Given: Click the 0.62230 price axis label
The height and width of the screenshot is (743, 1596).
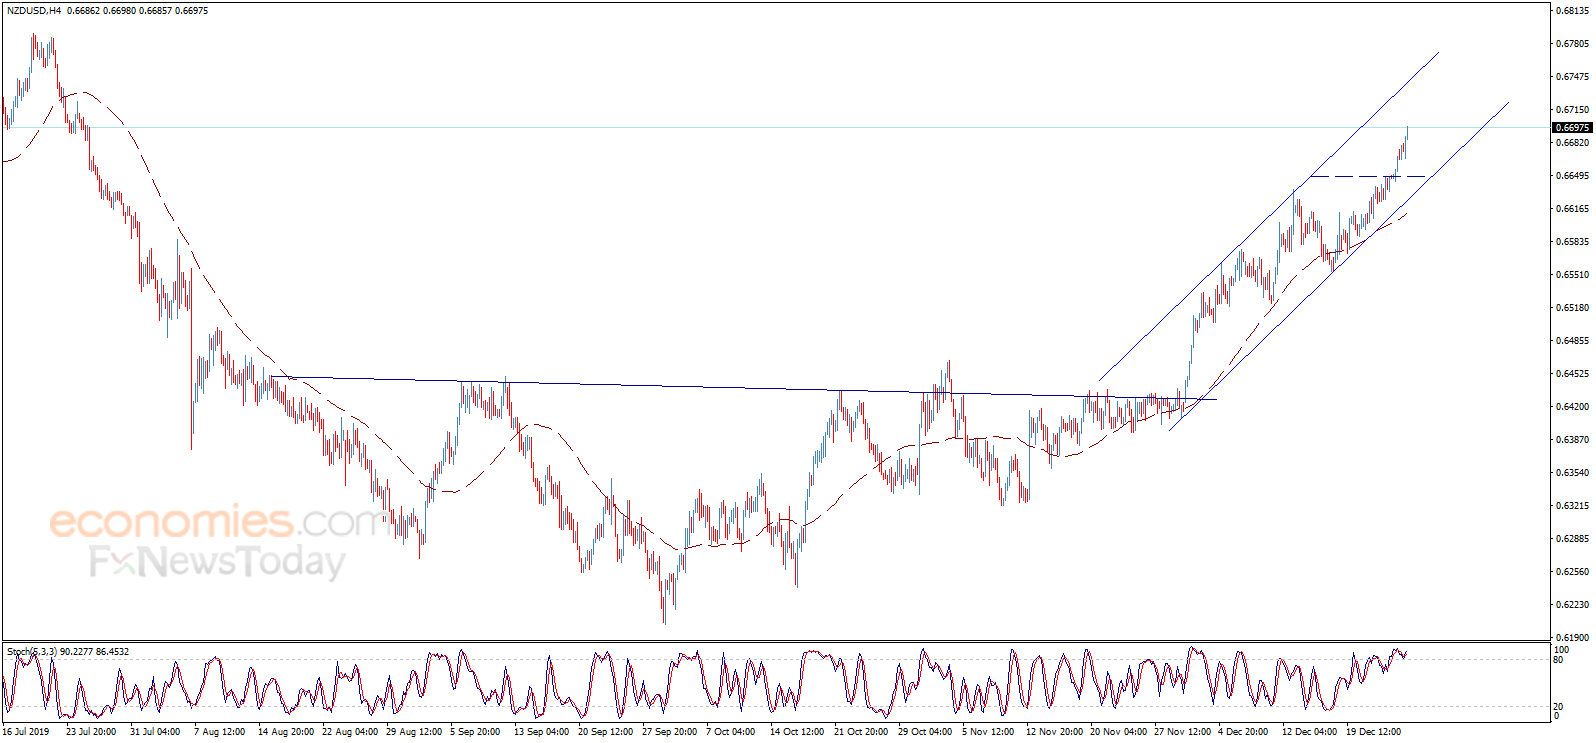Looking at the screenshot, I should point(1573,605).
